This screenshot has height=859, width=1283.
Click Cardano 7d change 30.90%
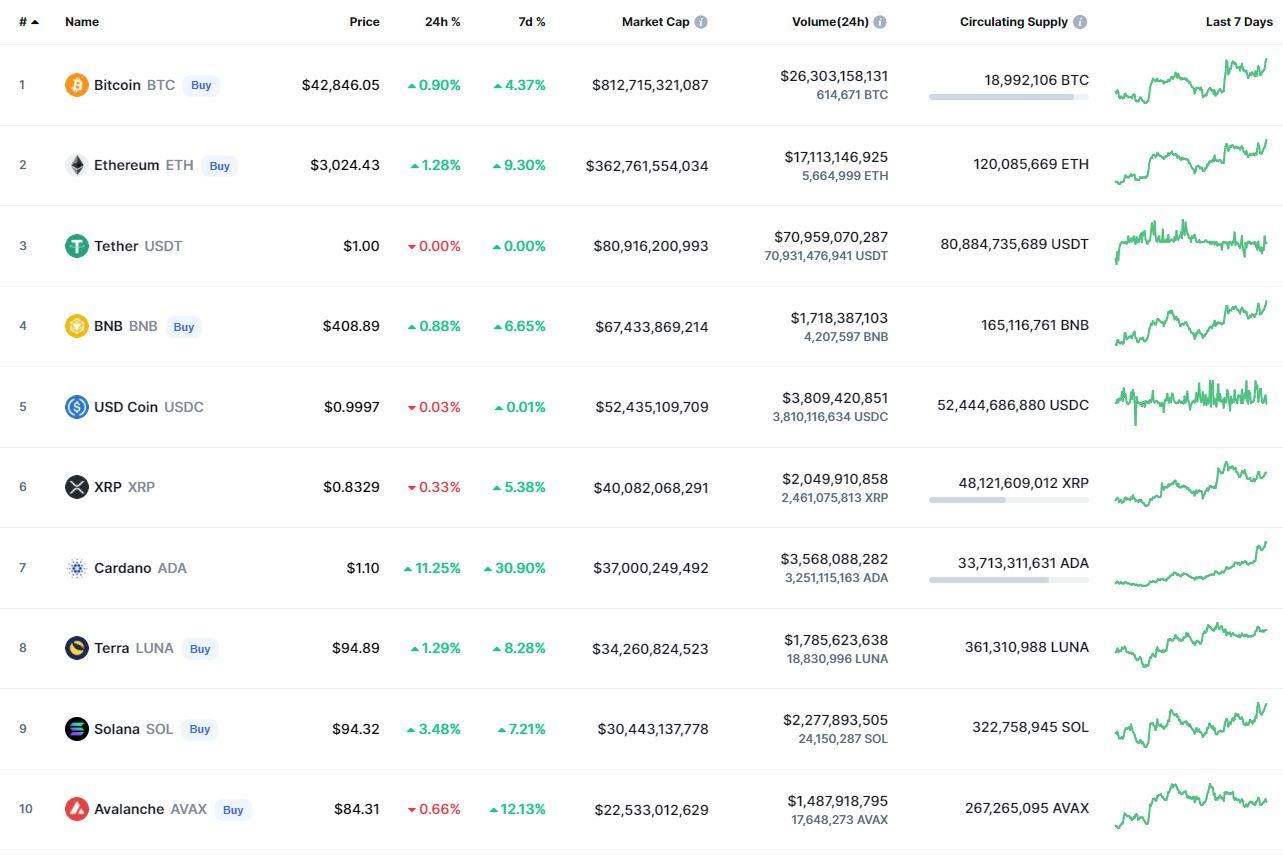515,568
